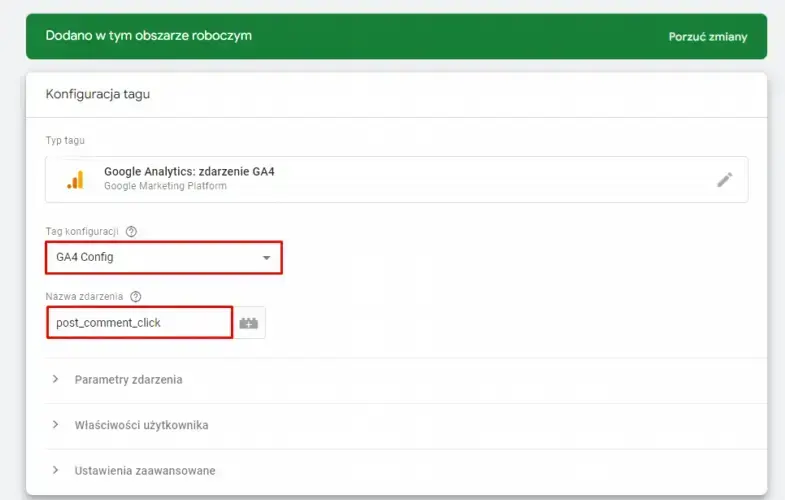The height and width of the screenshot is (500, 785).
Task: Expand the Ustawienia zaawansowane section
Action: 145,470
